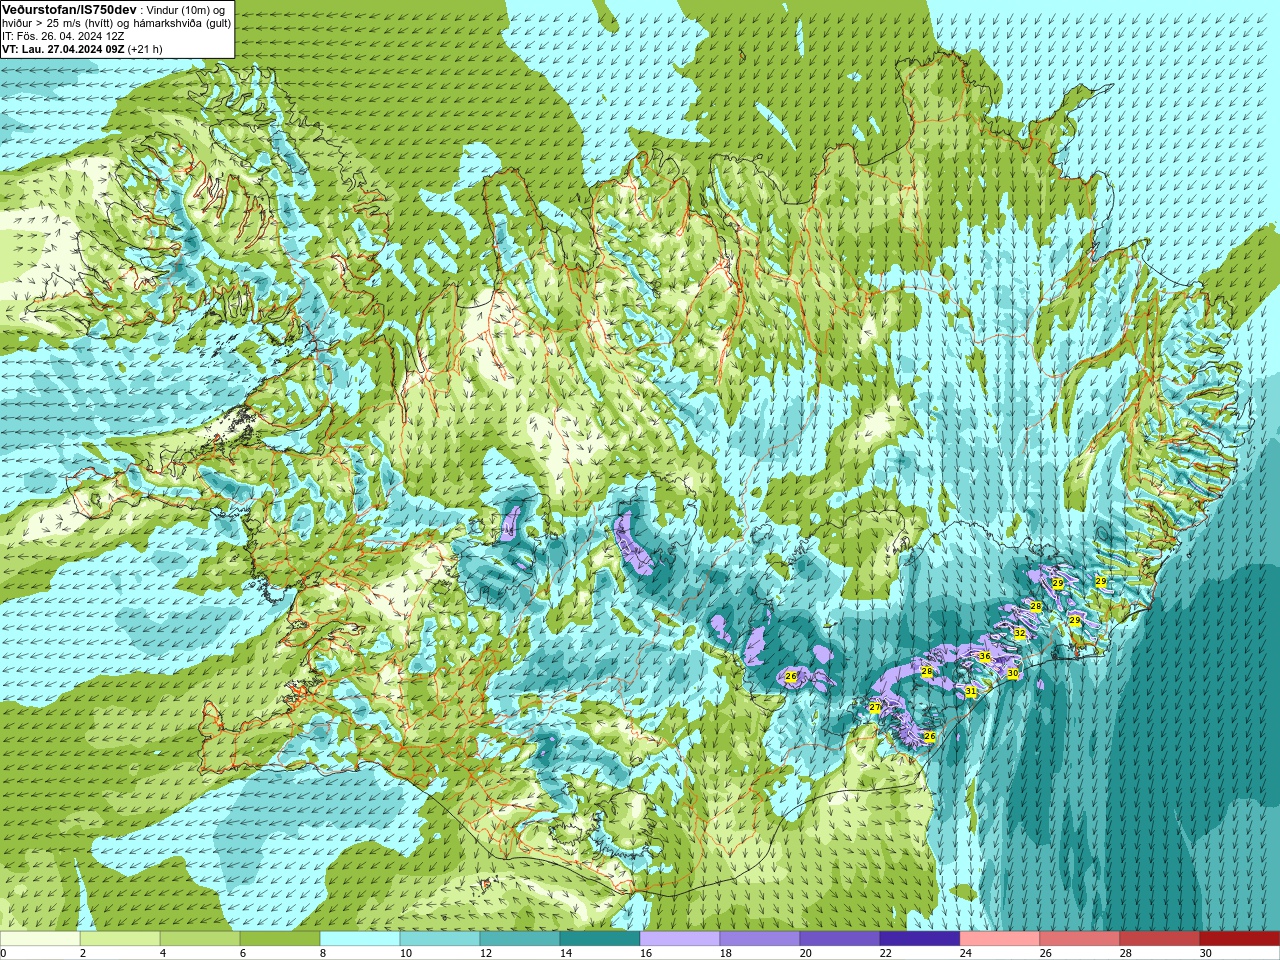
Task: Click the legend tick label 14
Action: (x=566, y=953)
